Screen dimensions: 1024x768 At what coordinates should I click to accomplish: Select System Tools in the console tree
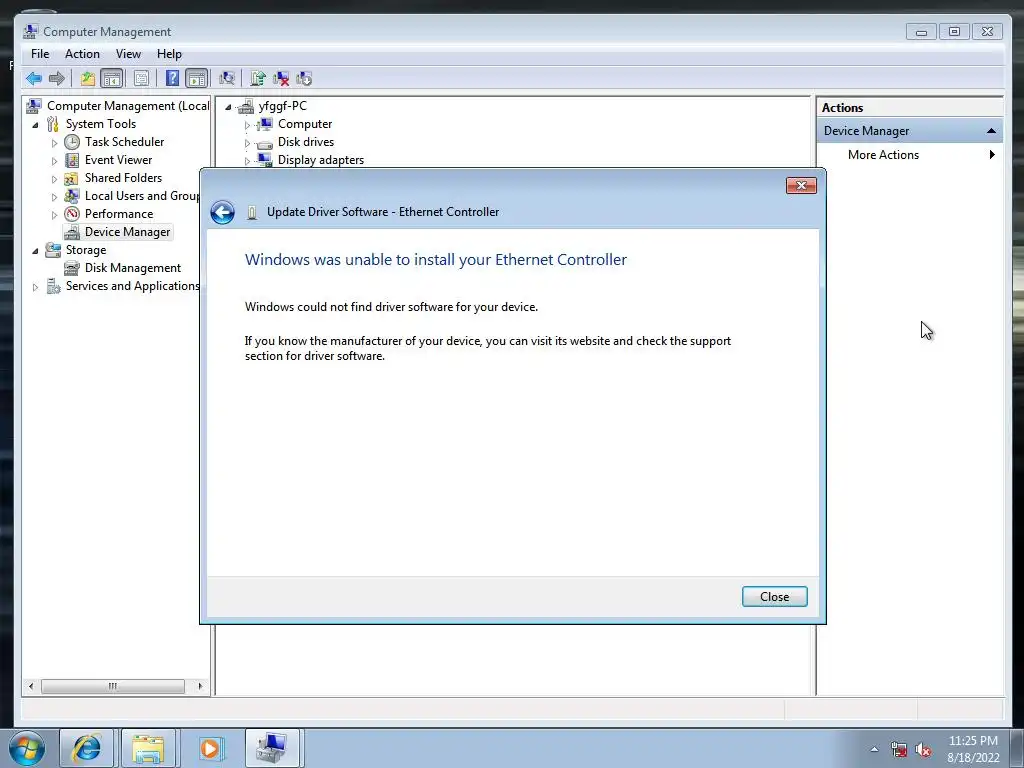[x=101, y=124]
